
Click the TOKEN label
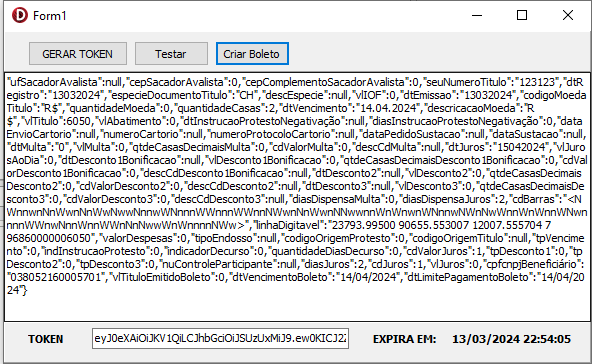click(46, 339)
